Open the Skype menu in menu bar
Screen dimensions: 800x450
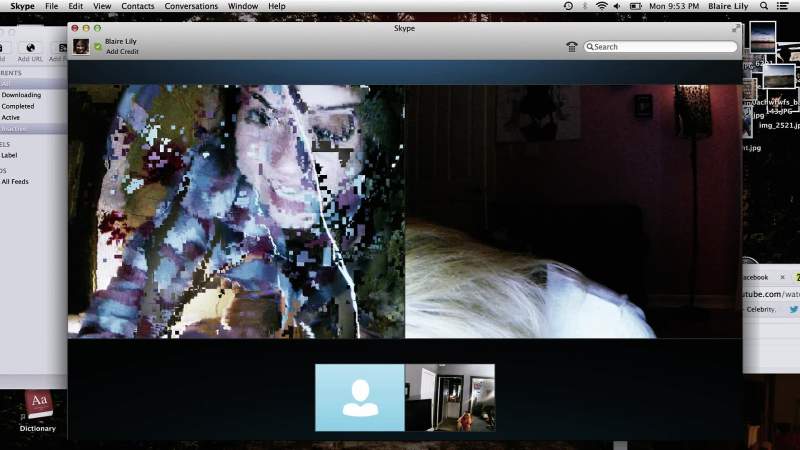coord(22,6)
